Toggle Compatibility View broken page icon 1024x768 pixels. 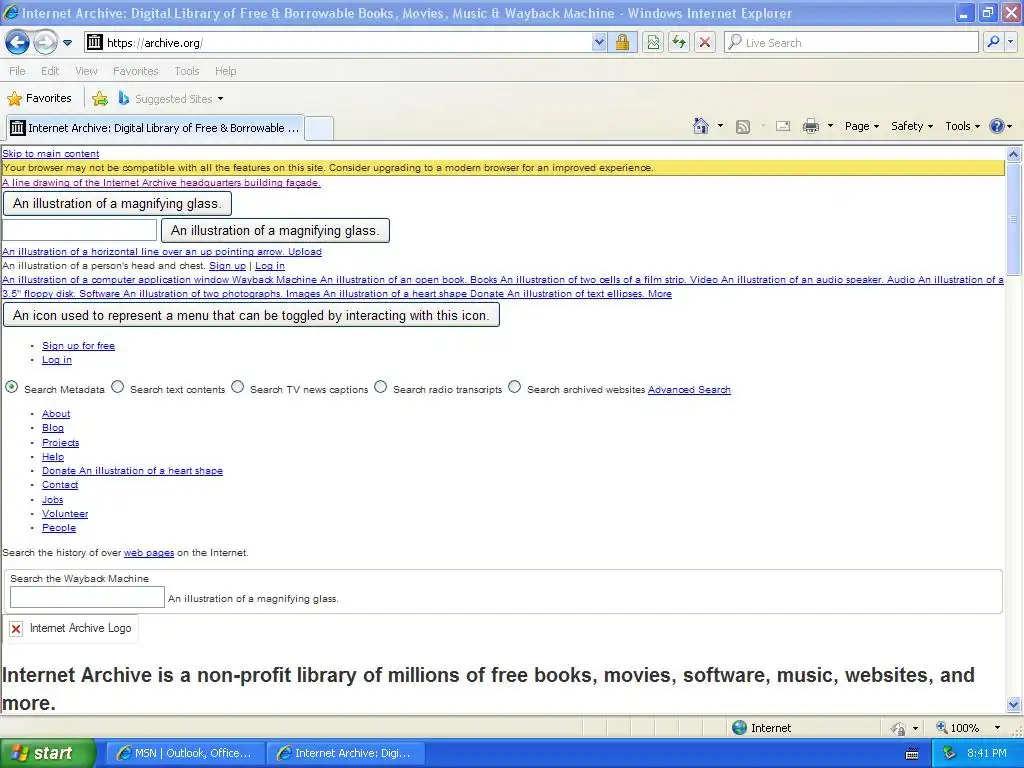tap(653, 42)
